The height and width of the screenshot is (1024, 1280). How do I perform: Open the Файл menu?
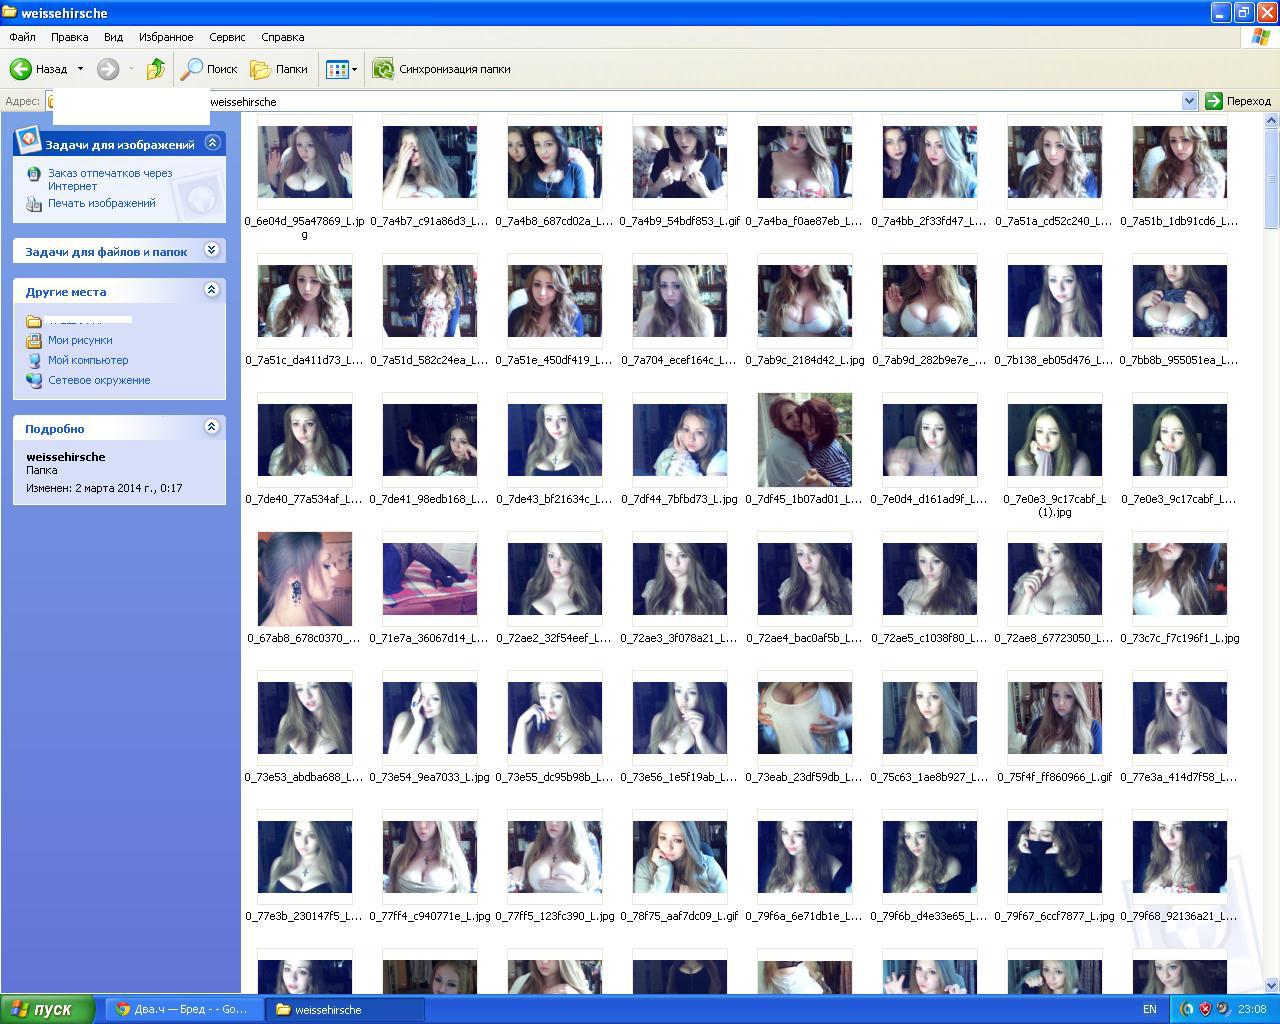(22, 37)
